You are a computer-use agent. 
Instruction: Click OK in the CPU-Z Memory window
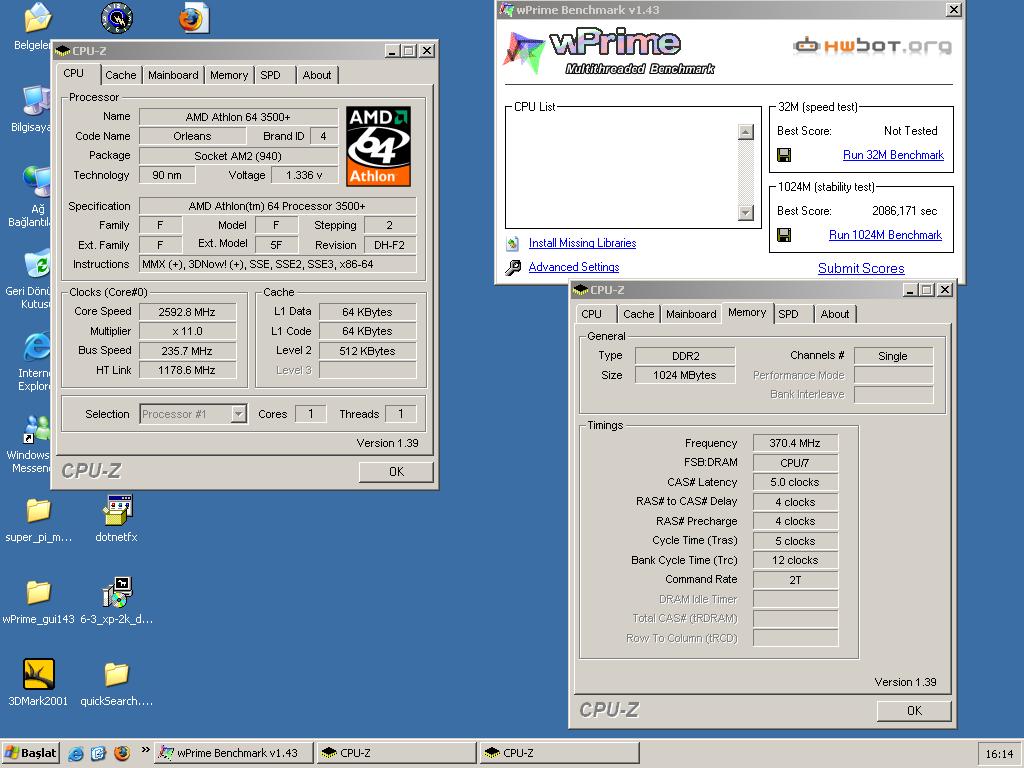[x=914, y=711]
